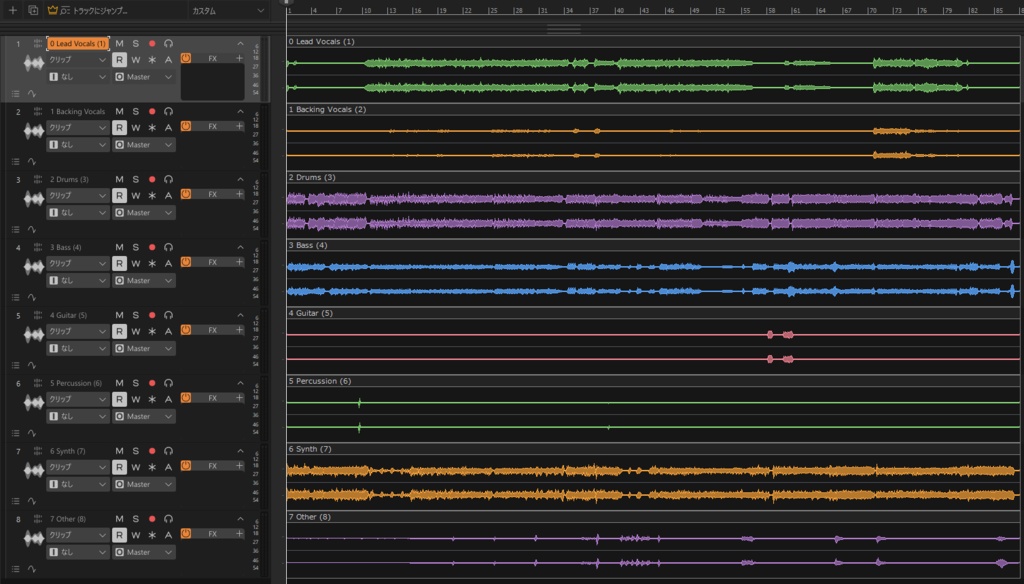Open the カスタム track control dropdown
This screenshot has width=1024, height=584.
coord(228,10)
